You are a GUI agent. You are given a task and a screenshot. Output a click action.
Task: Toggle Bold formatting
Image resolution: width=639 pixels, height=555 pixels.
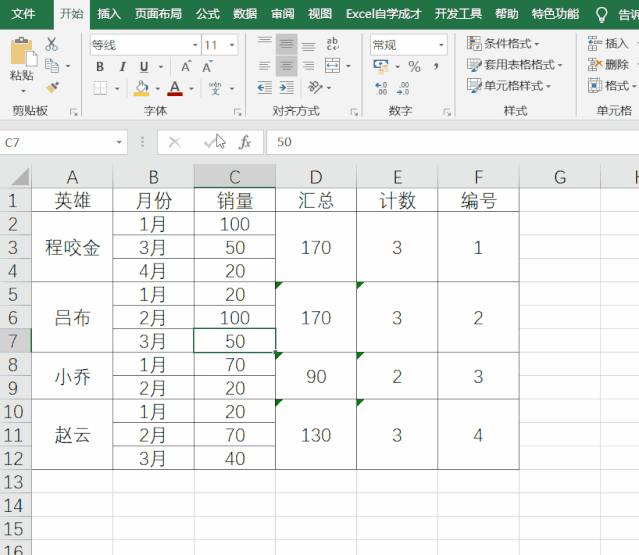(100, 66)
